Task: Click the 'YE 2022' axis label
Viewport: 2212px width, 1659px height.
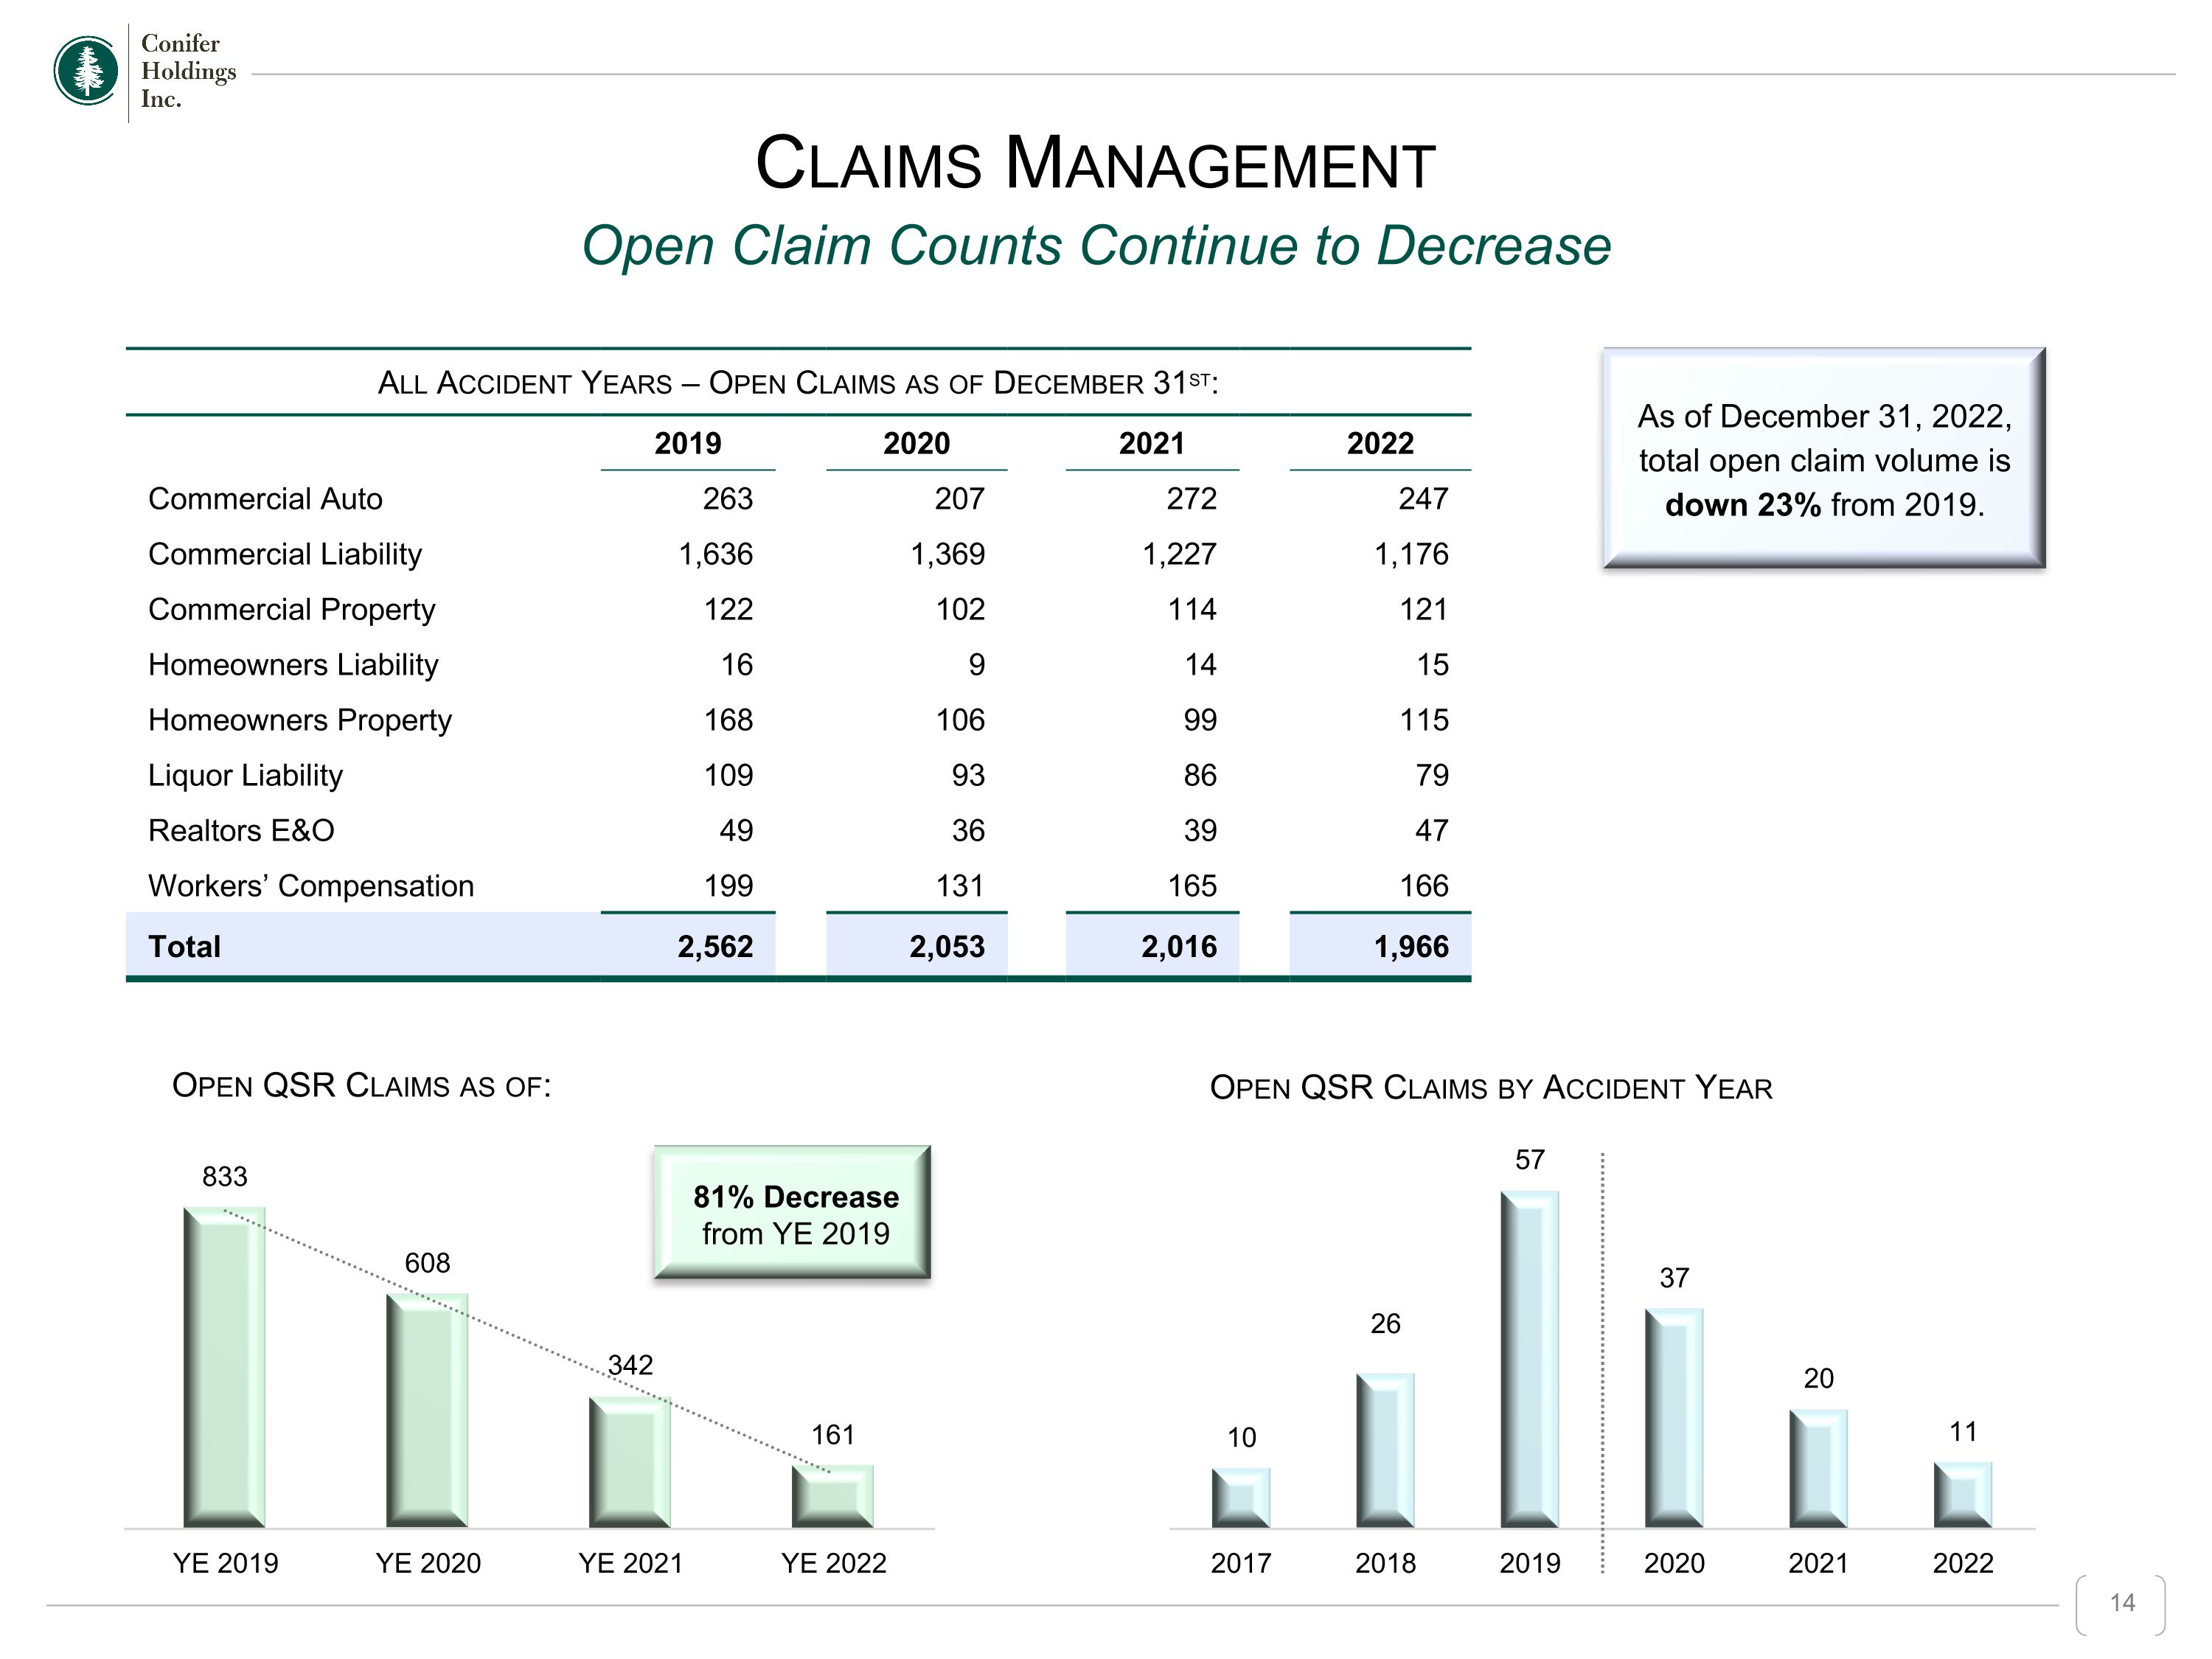Action: (833, 1563)
